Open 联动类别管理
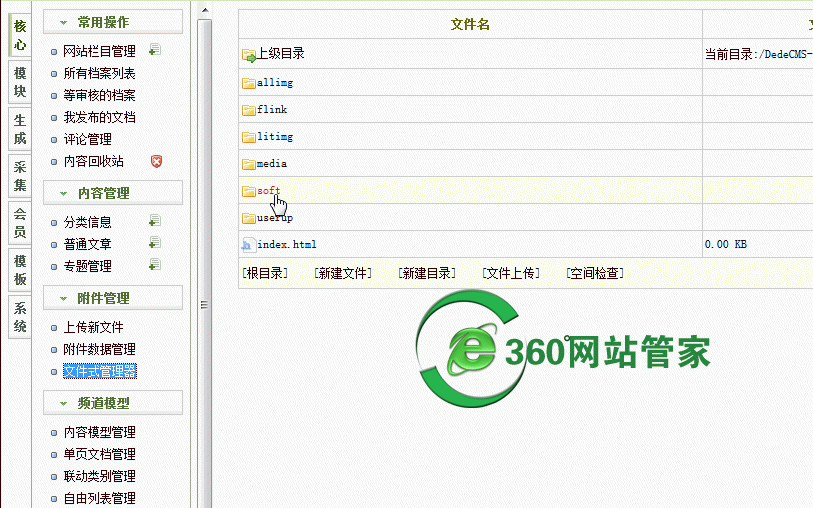813x508 pixels. tap(100, 476)
